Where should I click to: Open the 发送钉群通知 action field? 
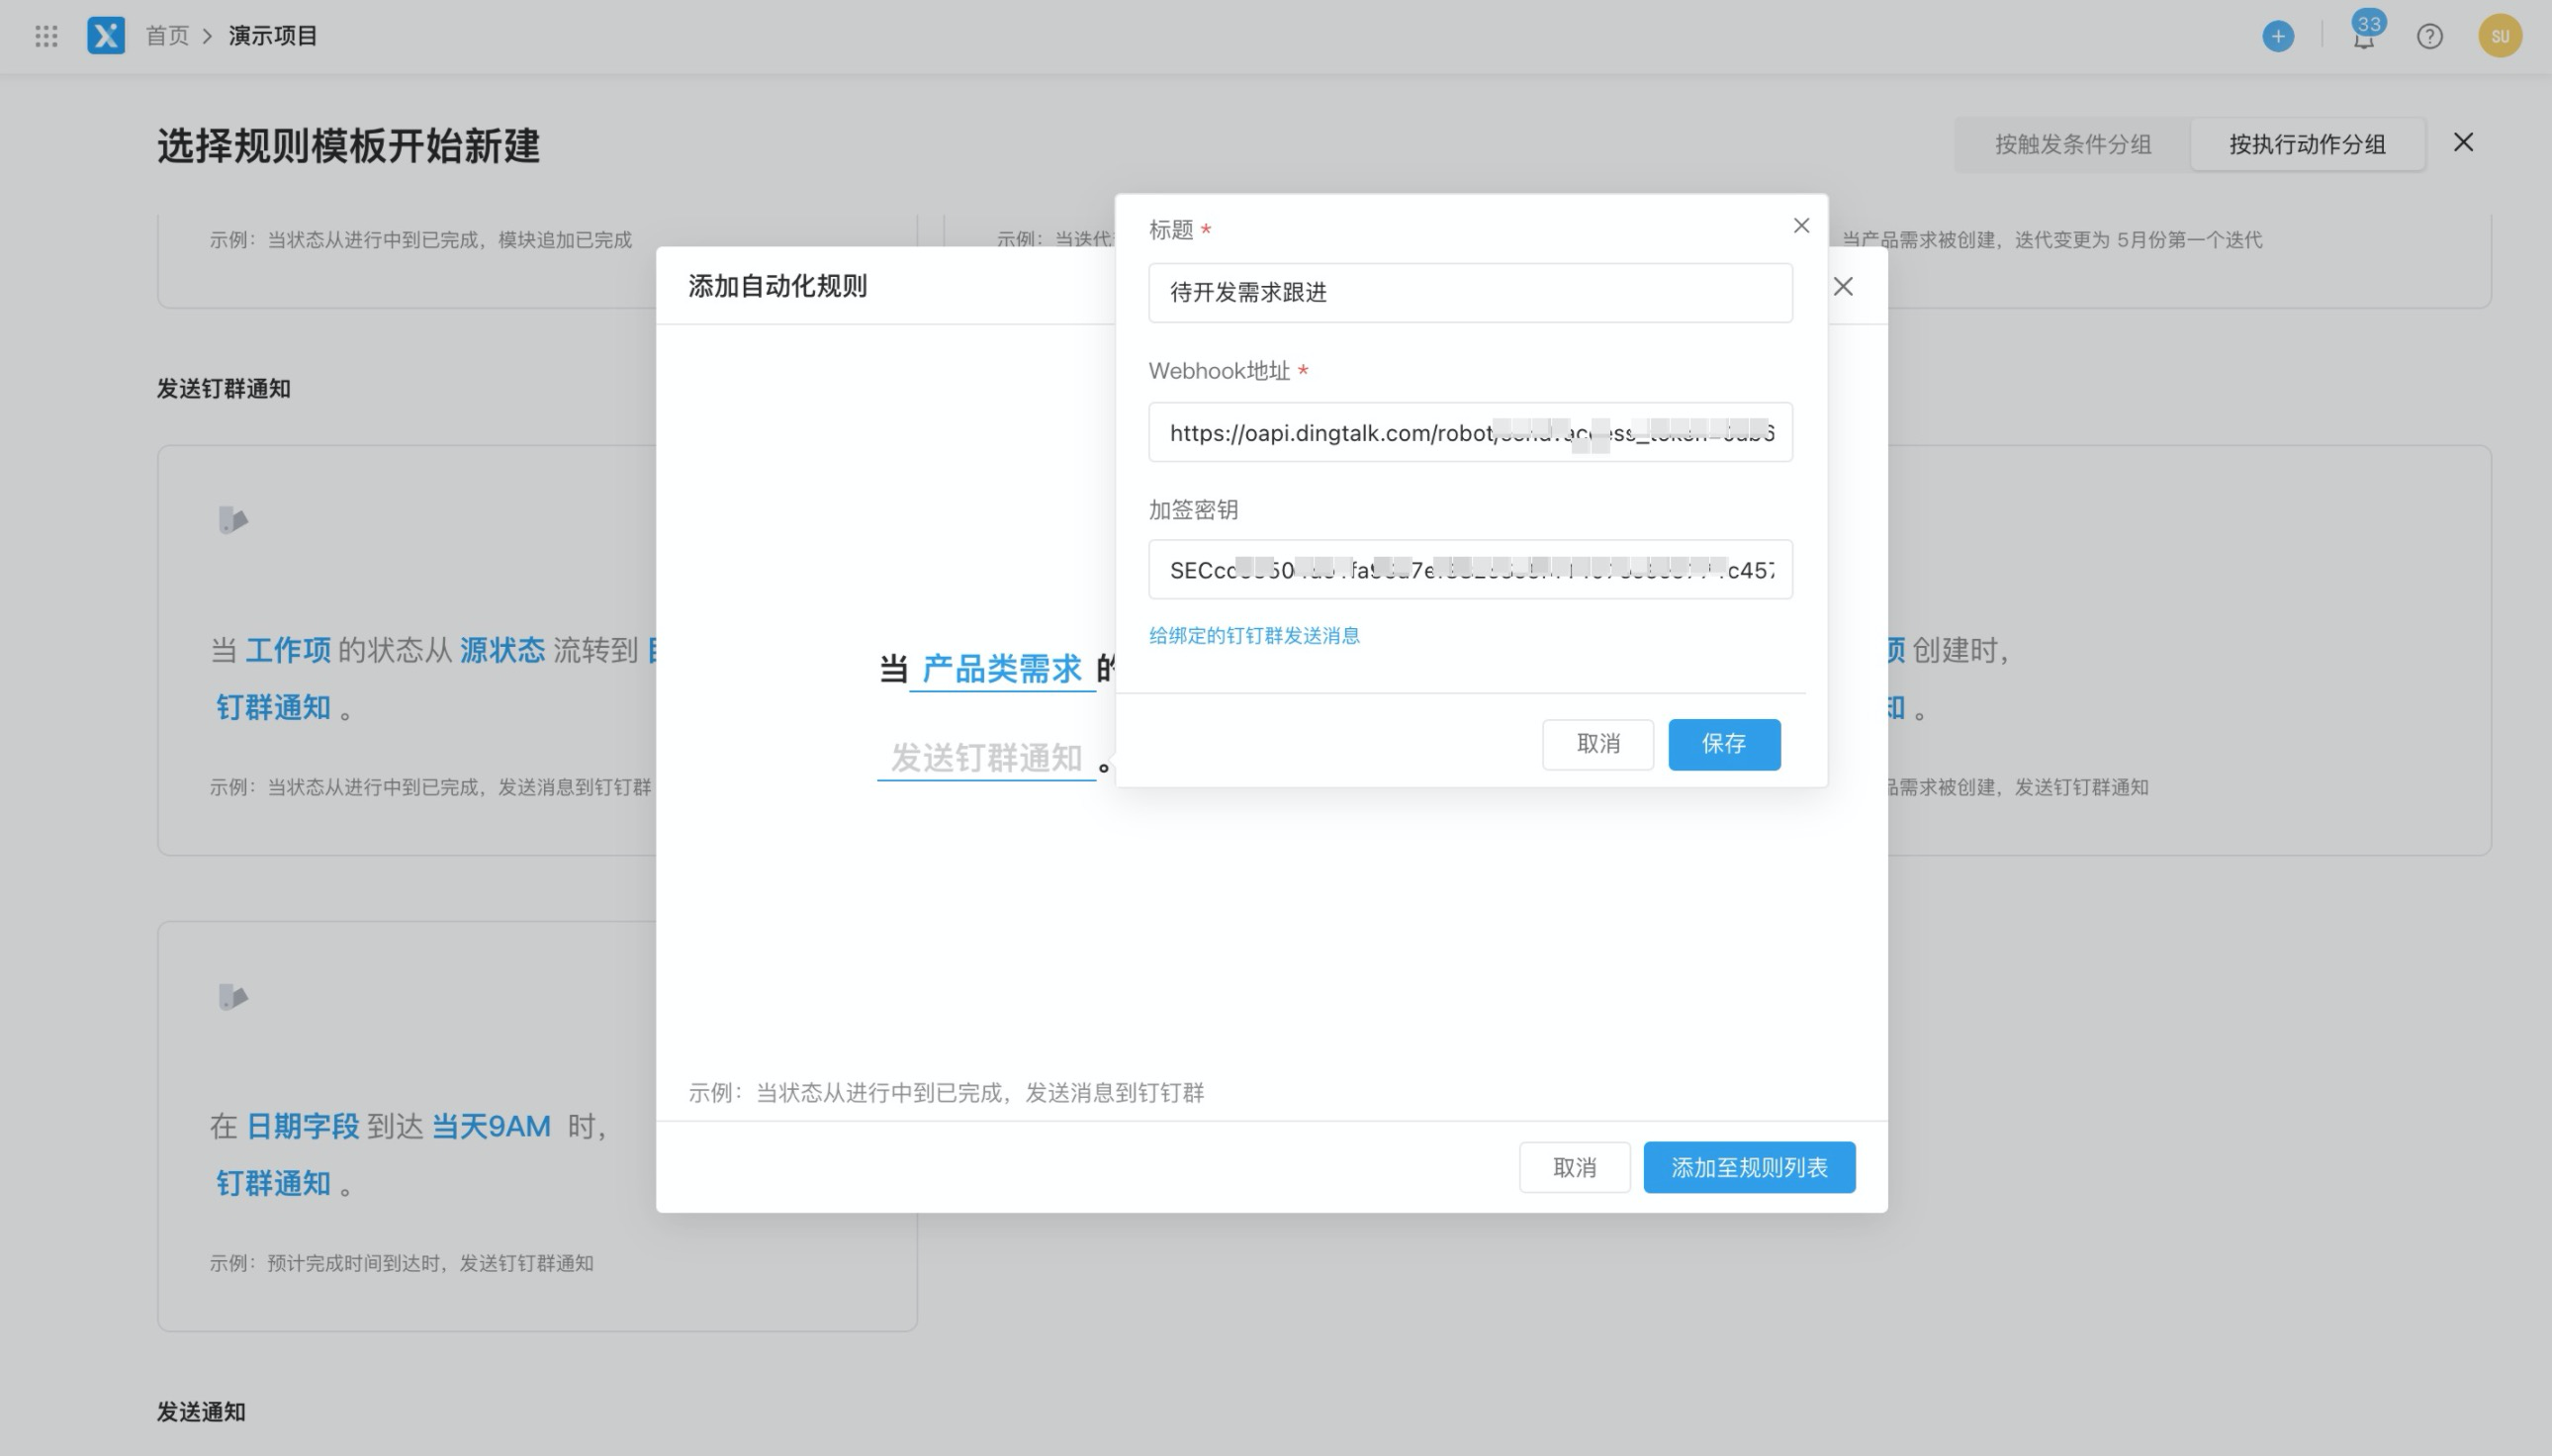point(986,758)
